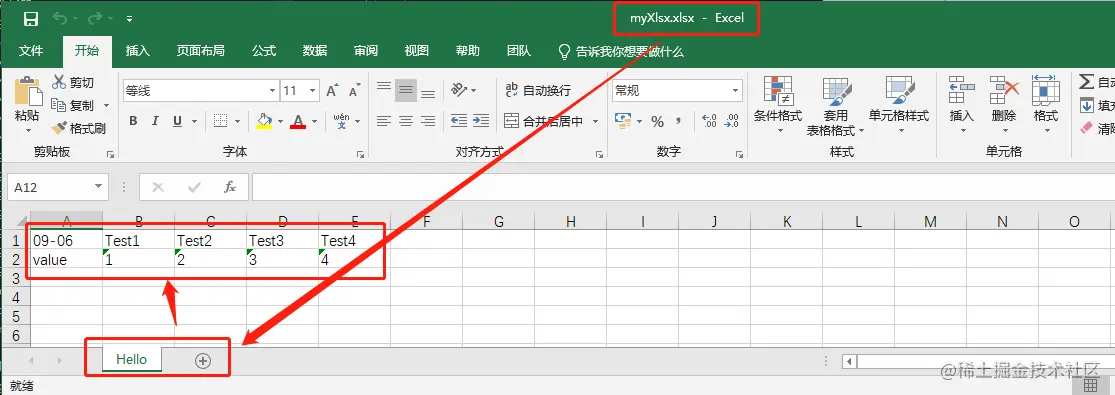This screenshot has width=1115, height=395.
Task: Switch to the 公式 ribbon tab
Action: (264, 51)
